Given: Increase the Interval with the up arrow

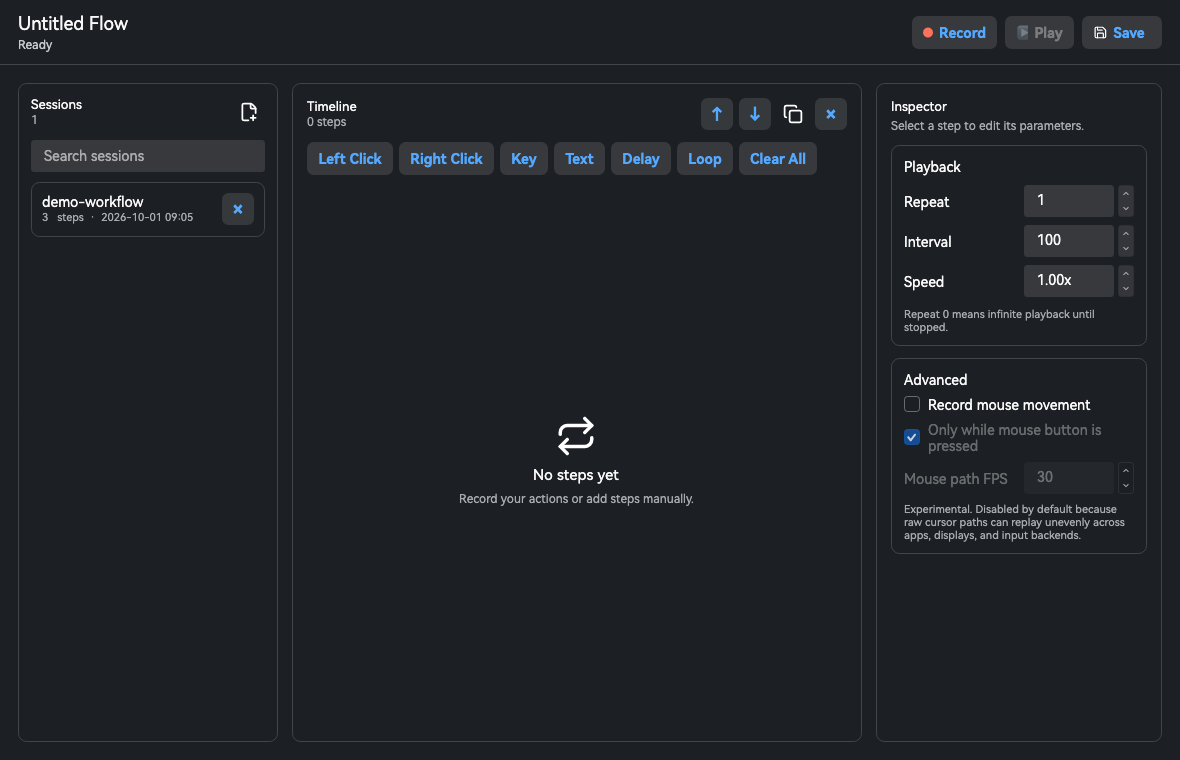Looking at the screenshot, I should 1126,233.
